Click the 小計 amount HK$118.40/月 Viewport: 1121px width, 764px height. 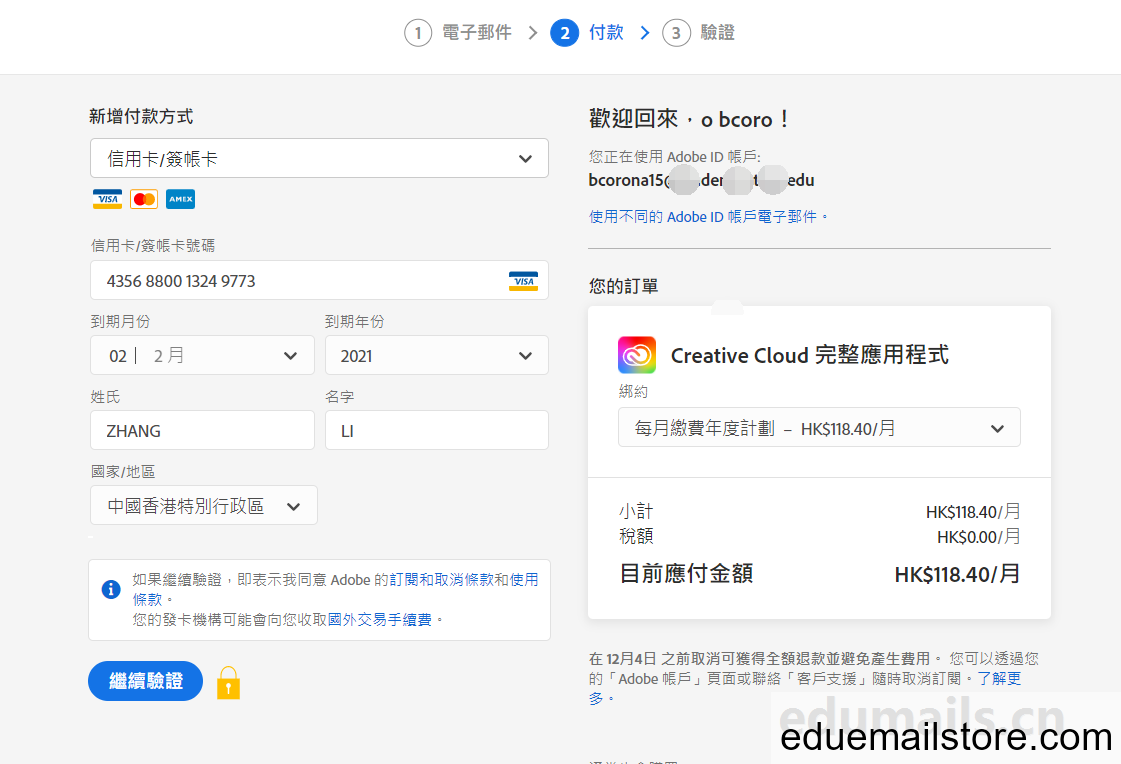[x=973, y=512]
